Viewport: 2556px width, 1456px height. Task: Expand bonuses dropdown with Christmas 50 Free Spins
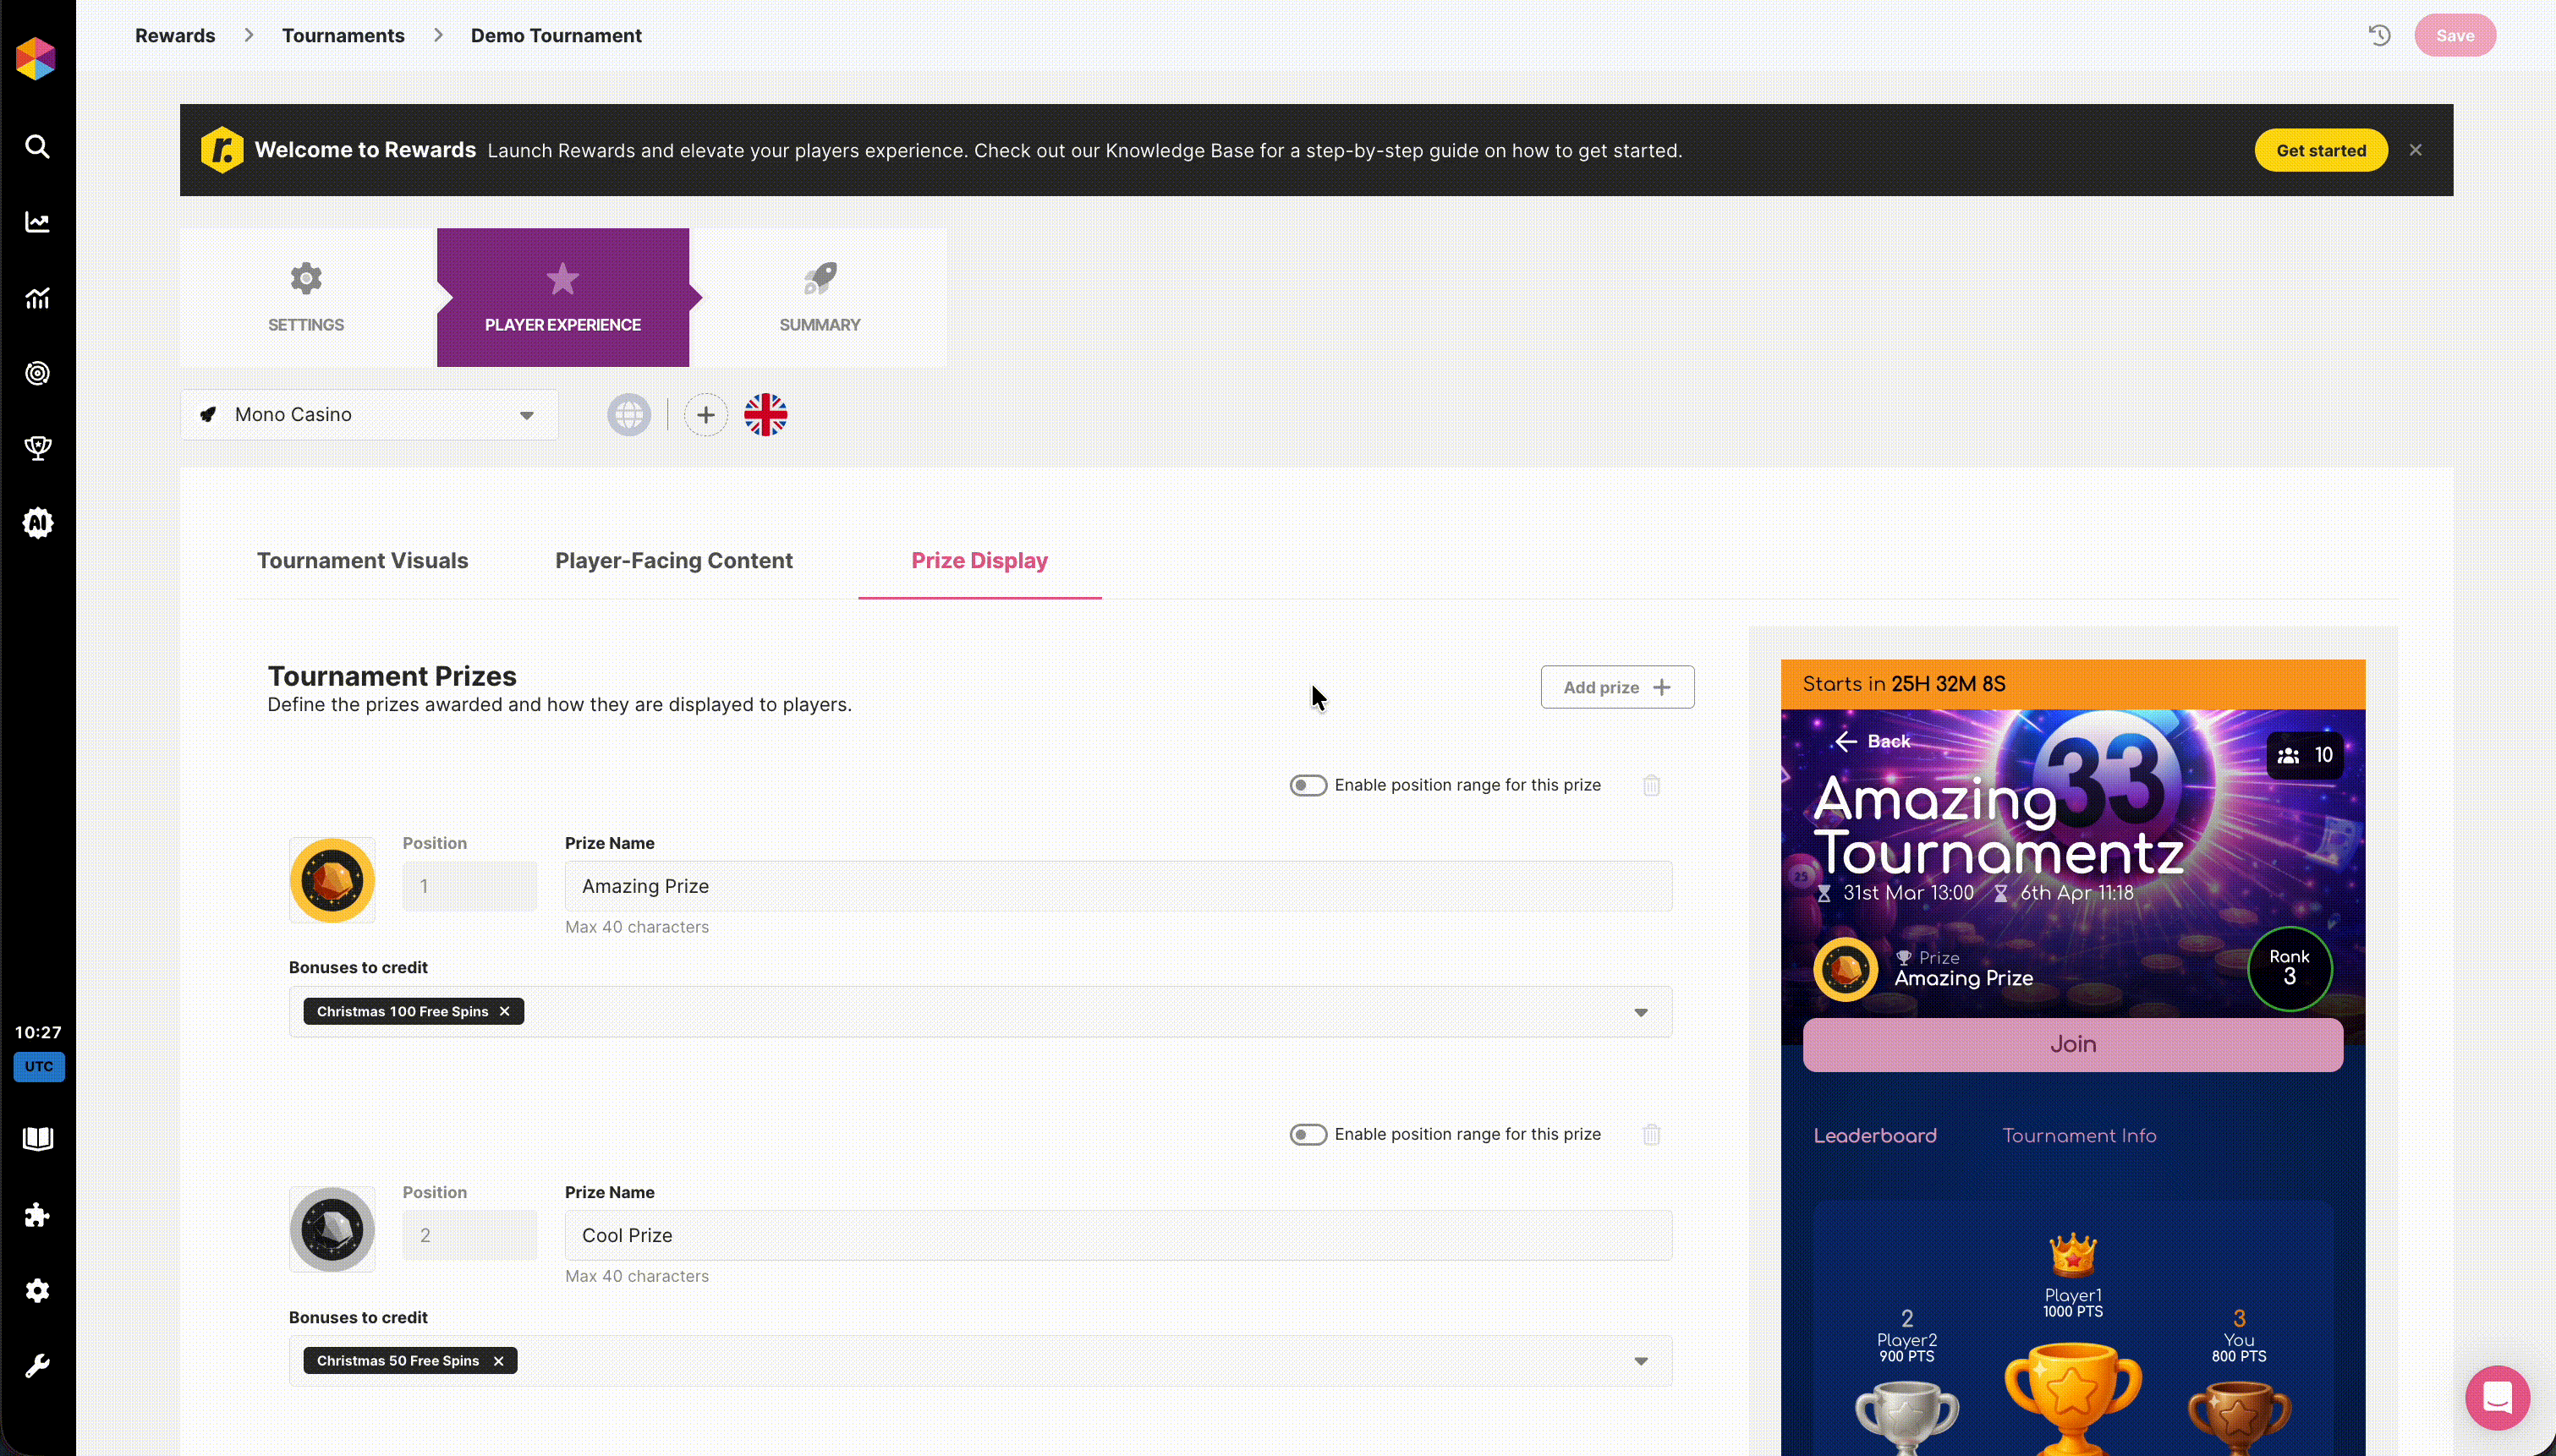click(1640, 1361)
